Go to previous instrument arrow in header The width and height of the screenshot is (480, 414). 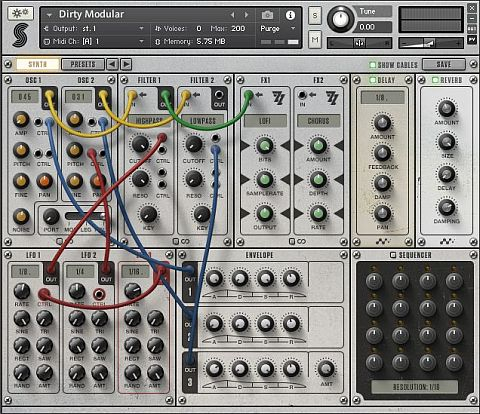pyautogui.click(x=232, y=15)
